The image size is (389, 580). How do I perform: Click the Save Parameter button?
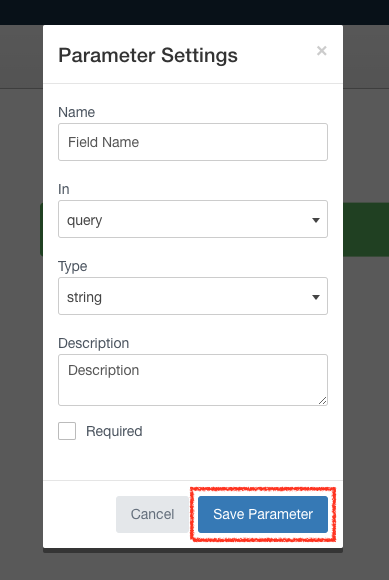tap(263, 514)
